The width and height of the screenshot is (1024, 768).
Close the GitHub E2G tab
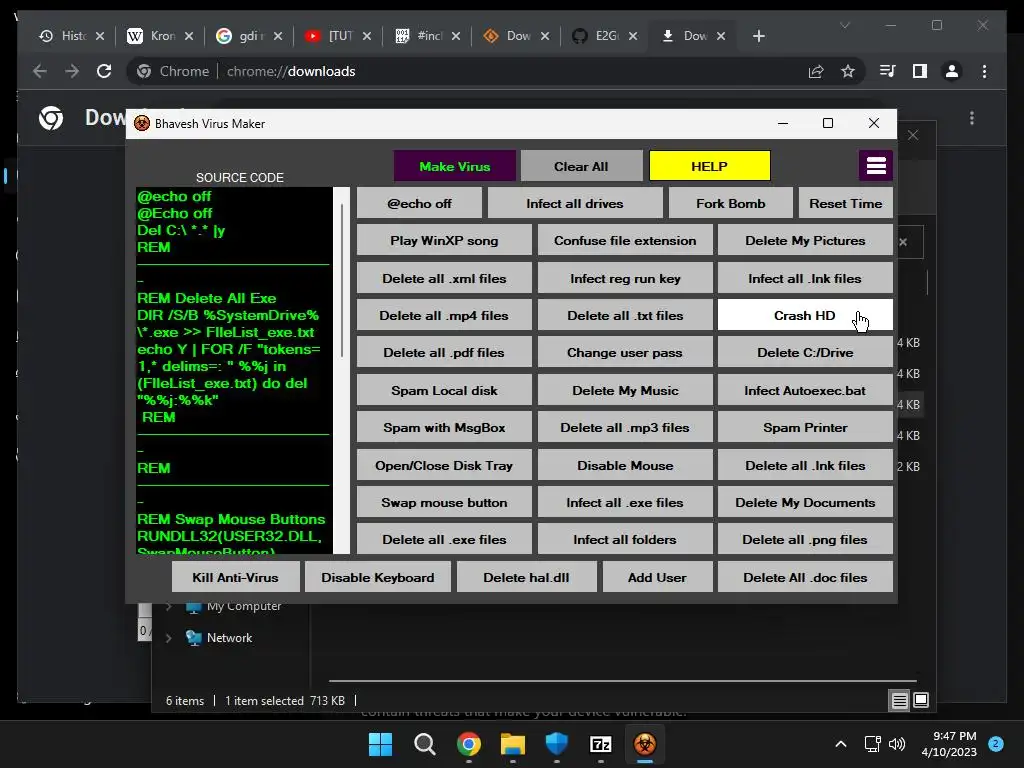633,36
